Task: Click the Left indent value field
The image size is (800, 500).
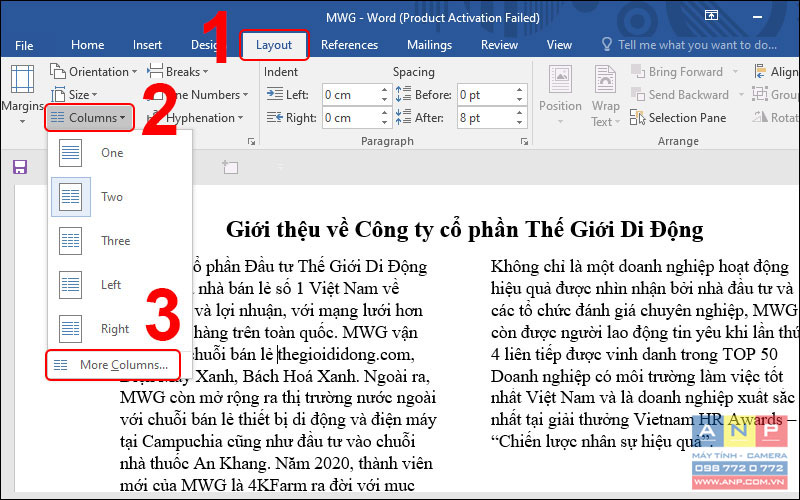Action: [351, 95]
